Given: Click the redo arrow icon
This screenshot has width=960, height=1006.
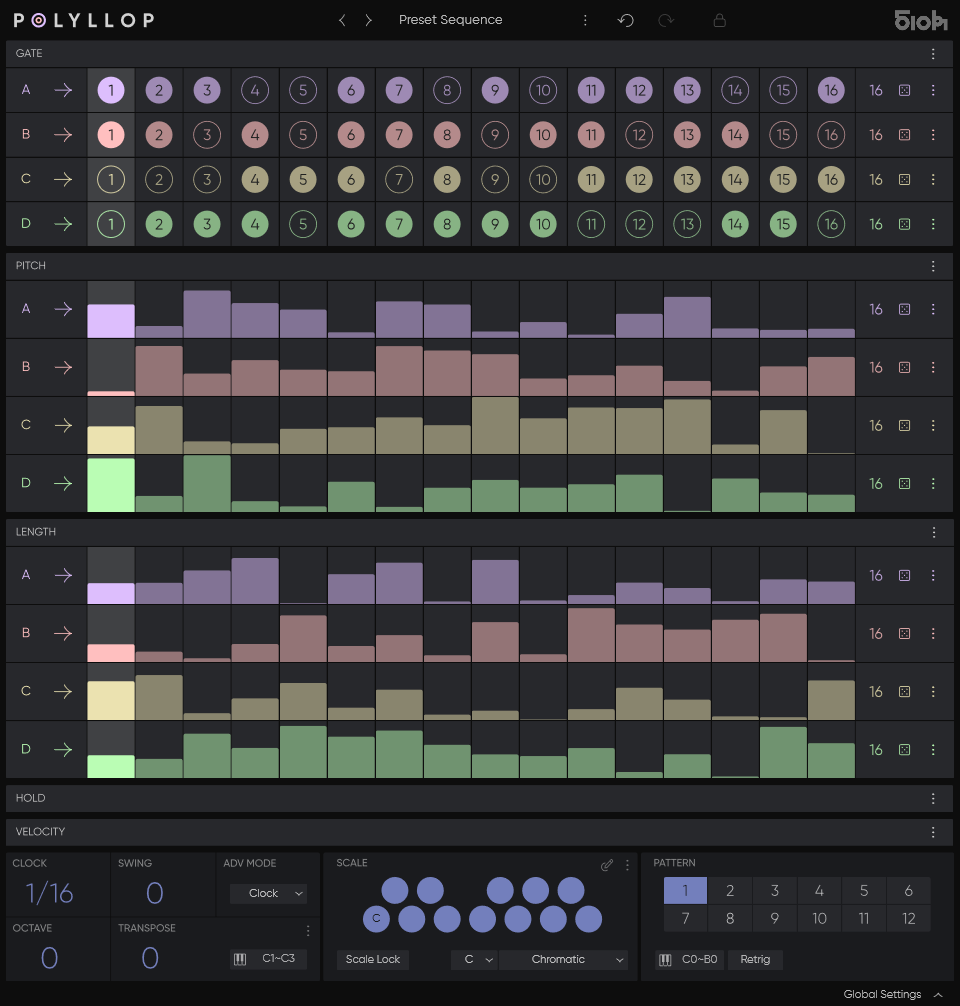Looking at the screenshot, I should click(x=666, y=20).
